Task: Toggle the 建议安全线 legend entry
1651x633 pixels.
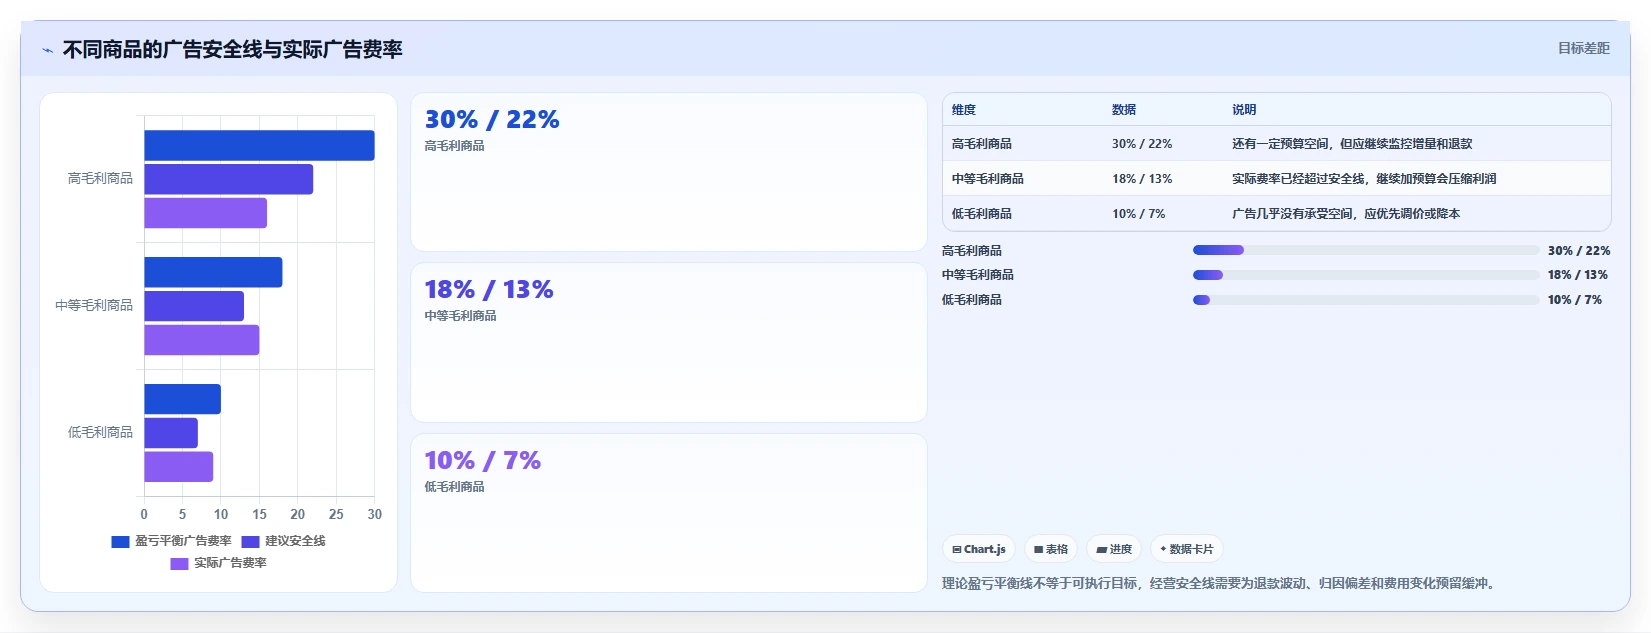Action: click(x=284, y=541)
